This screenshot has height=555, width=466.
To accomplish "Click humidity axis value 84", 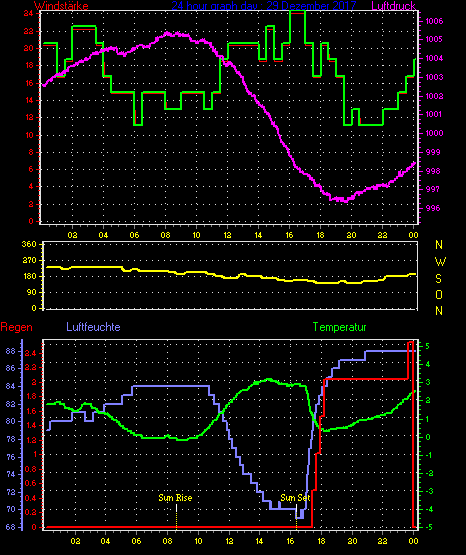I will pos(11,386).
